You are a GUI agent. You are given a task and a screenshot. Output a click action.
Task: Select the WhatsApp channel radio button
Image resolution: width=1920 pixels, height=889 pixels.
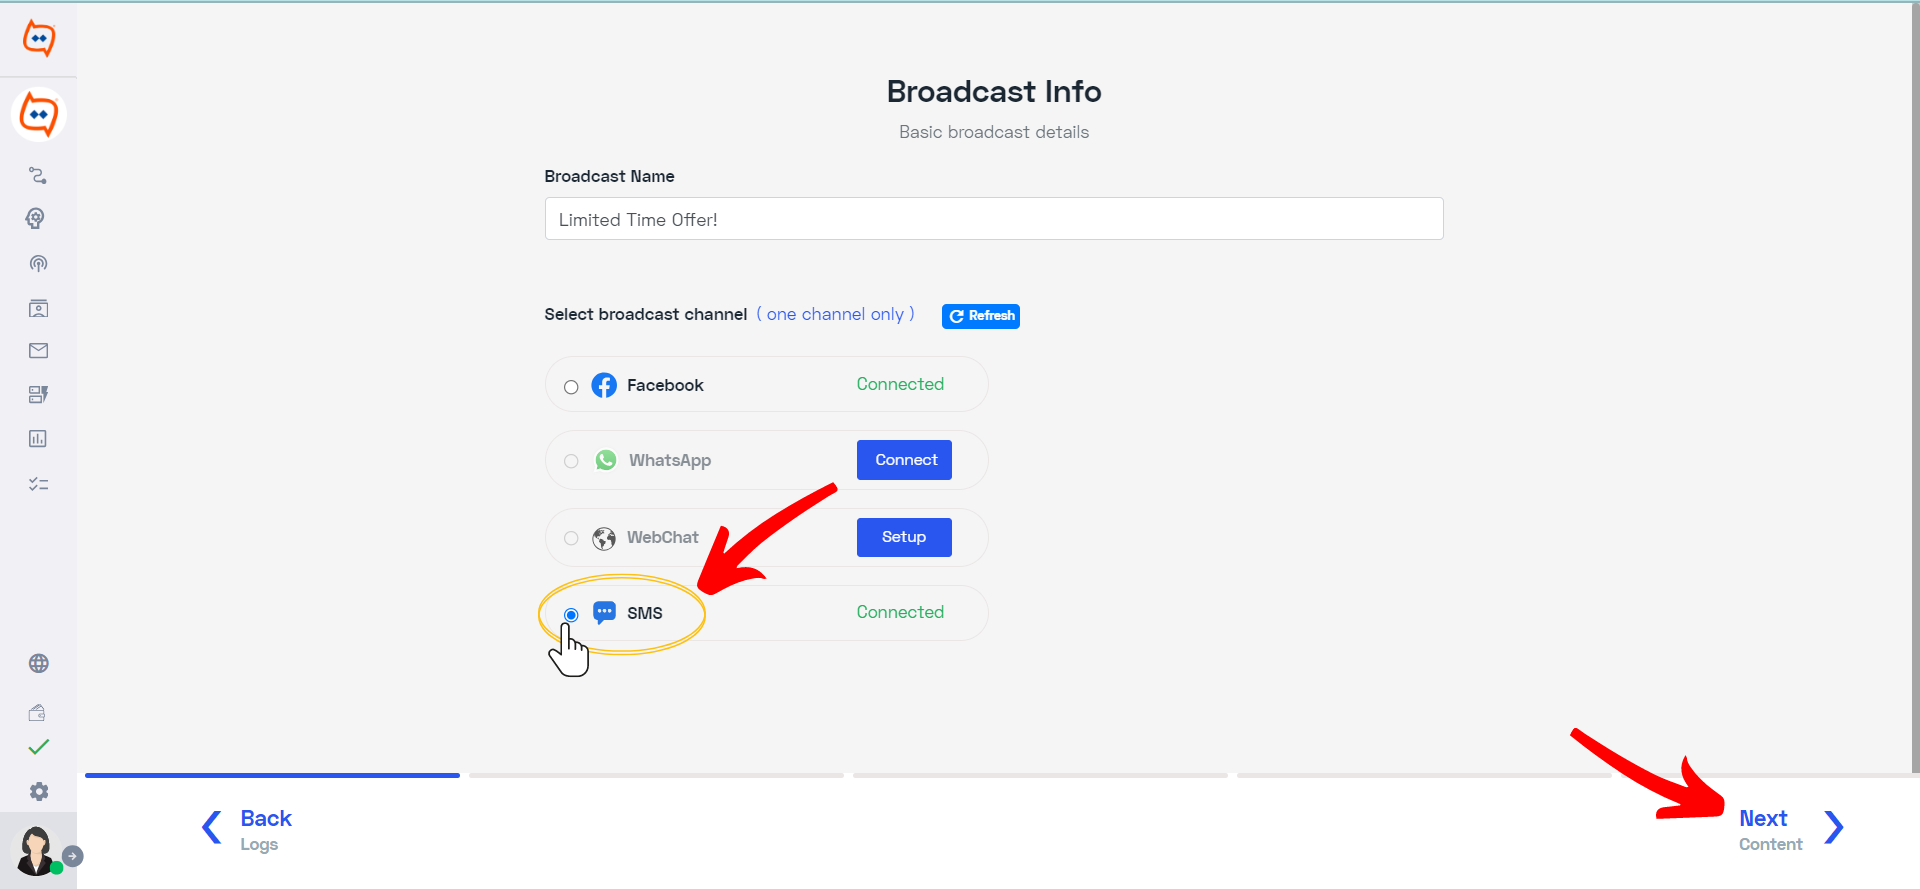[x=571, y=461]
